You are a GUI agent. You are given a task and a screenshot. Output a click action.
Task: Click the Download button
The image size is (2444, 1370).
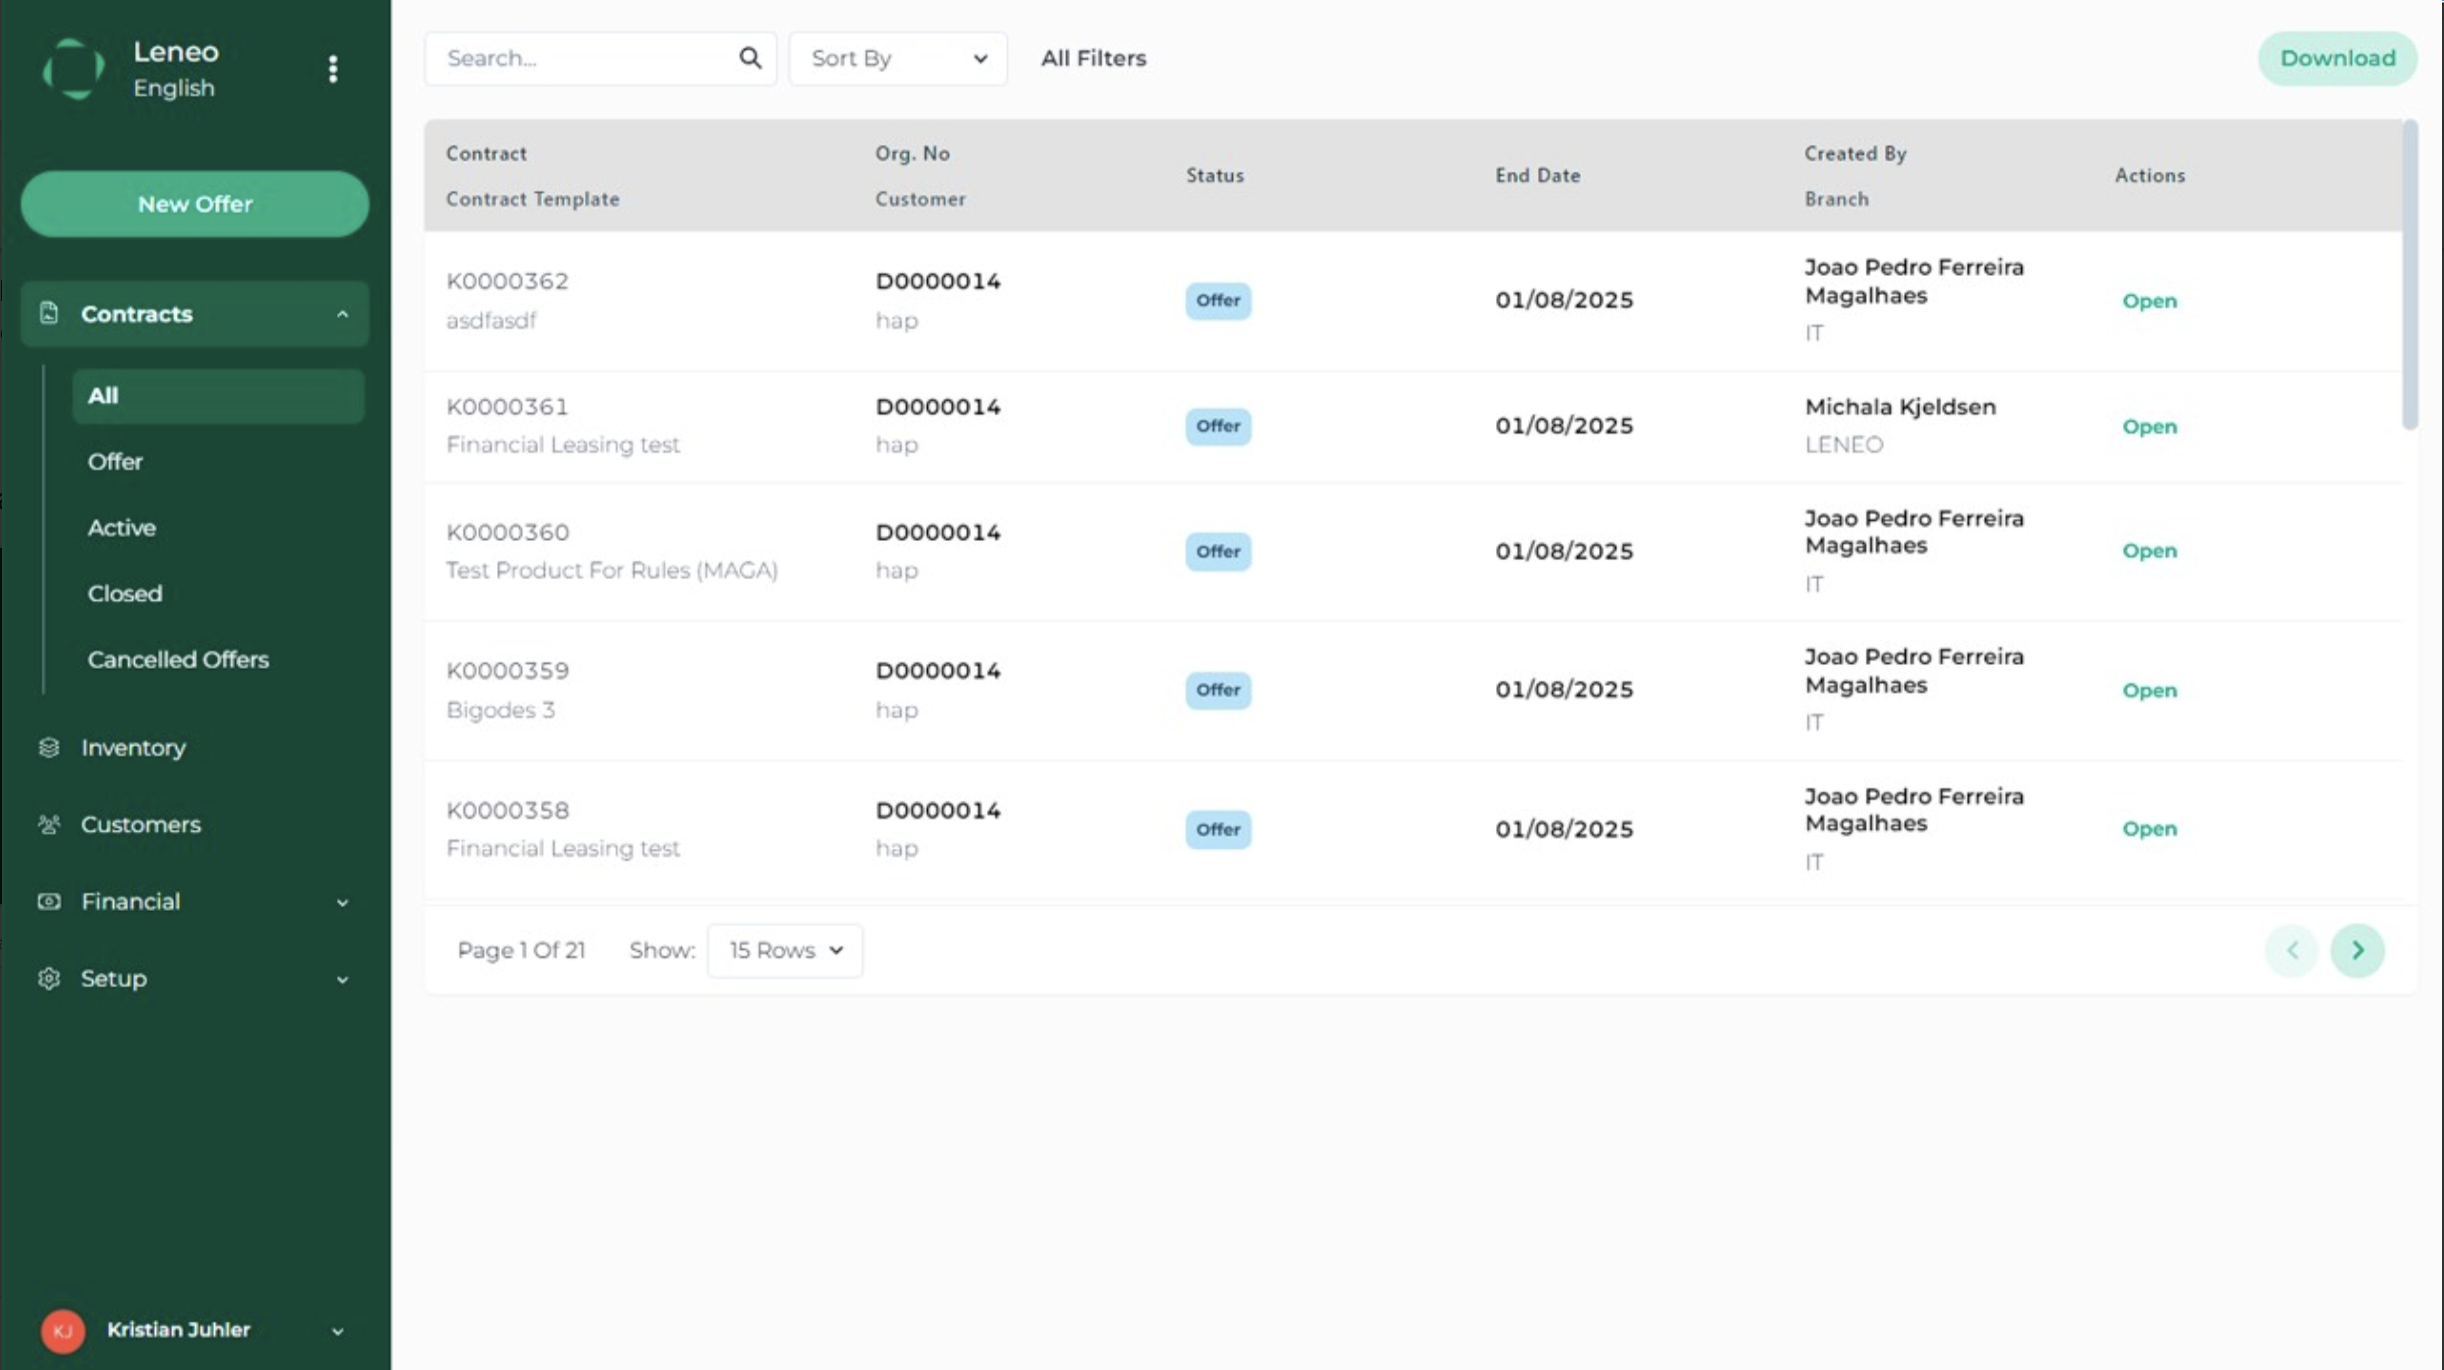click(x=2337, y=58)
